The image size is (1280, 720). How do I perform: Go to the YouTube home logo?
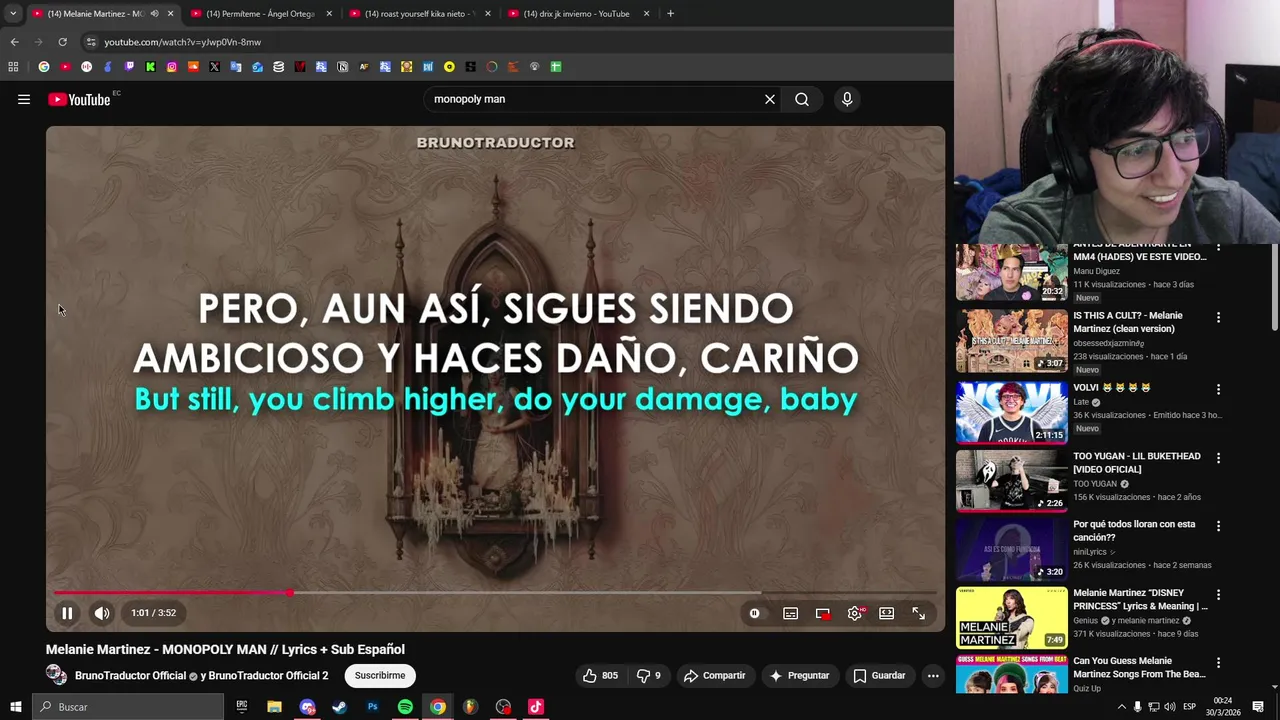click(x=79, y=99)
